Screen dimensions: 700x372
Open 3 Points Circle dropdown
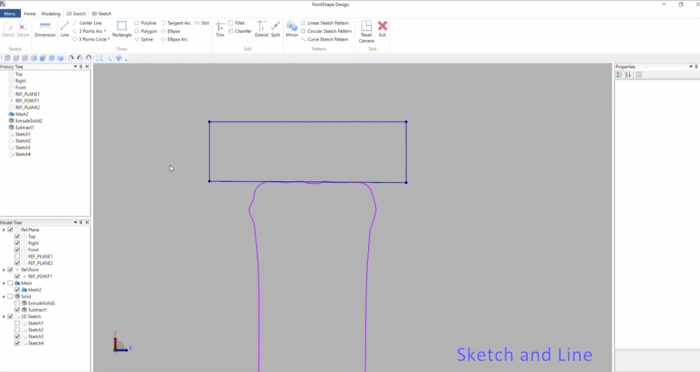coord(108,39)
